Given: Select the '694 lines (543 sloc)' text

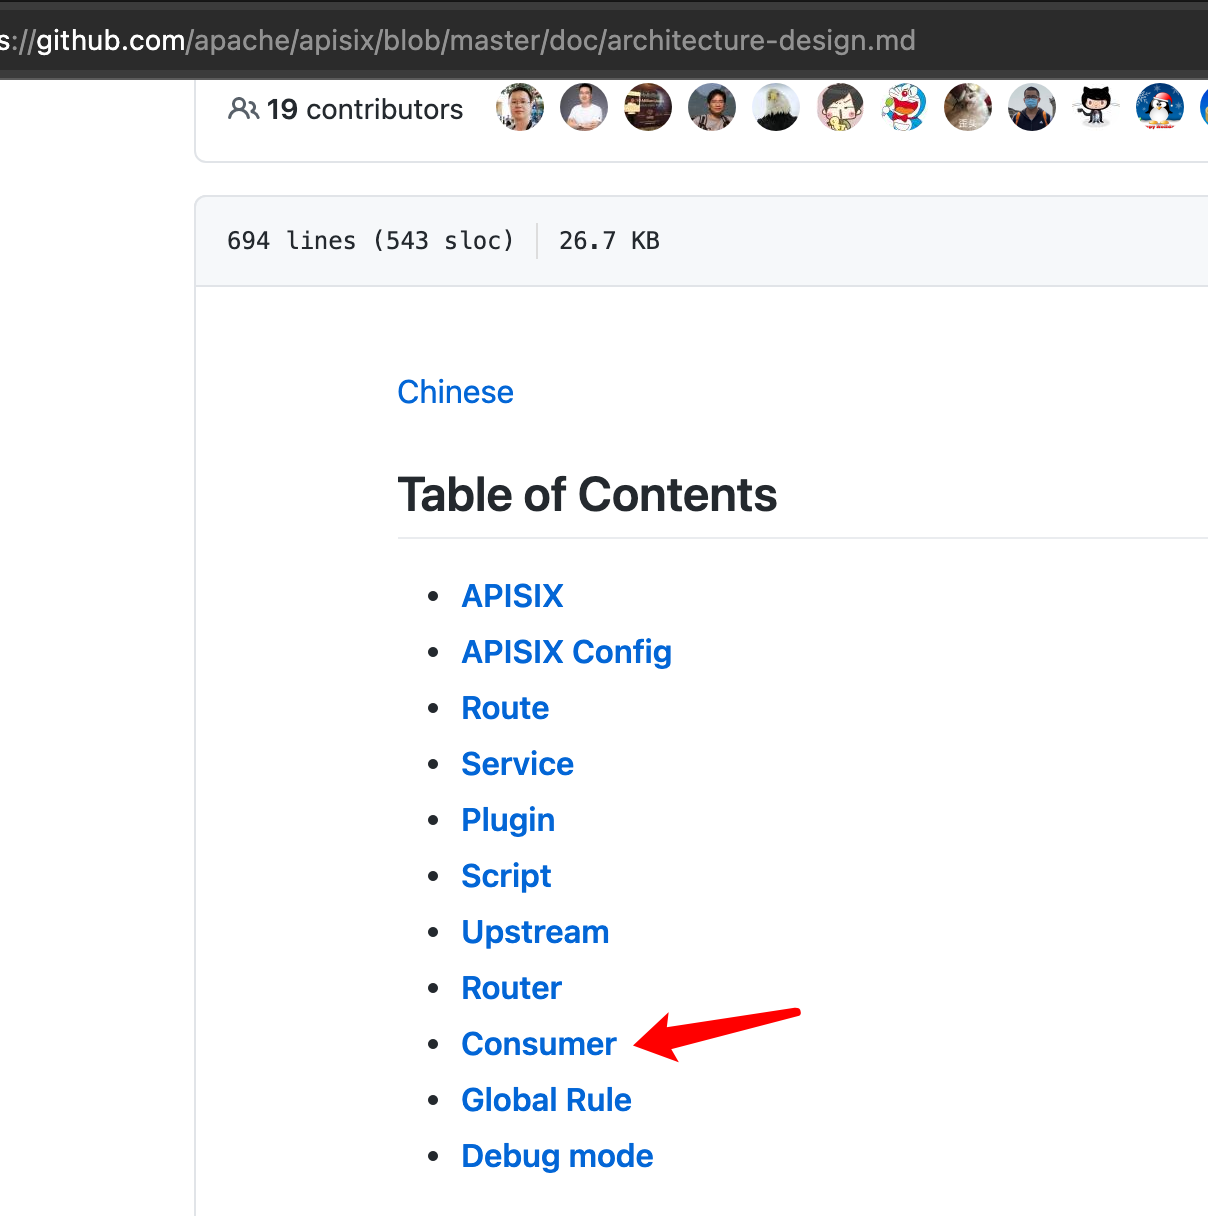Looking at the screenshot, I should point(370,241).
